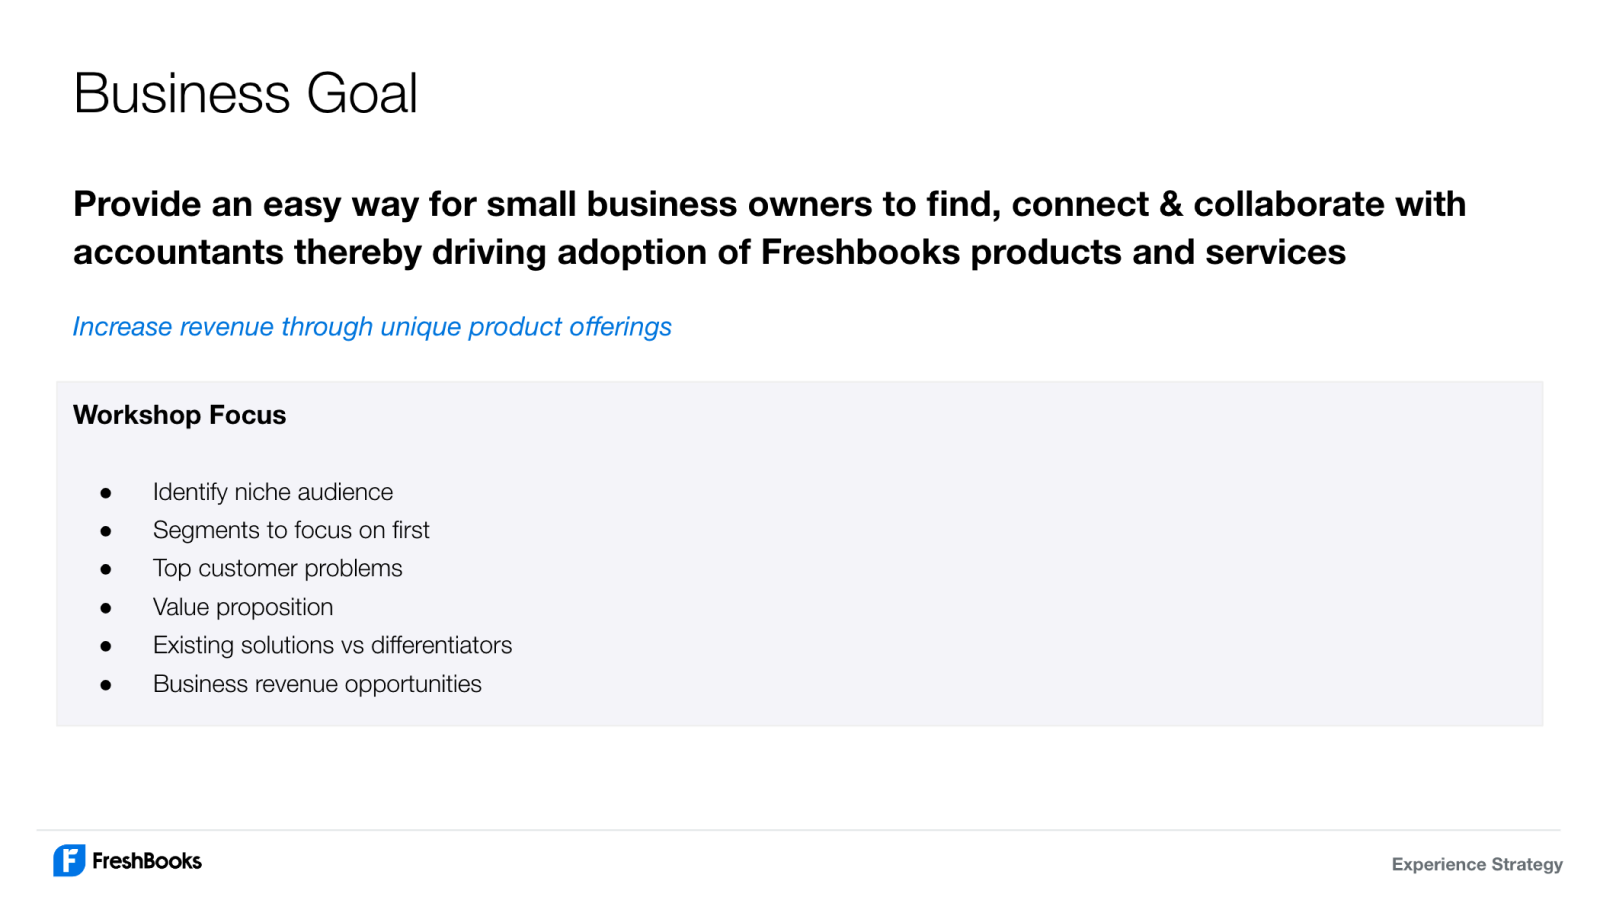Click bullet dot beside Segments to focus
This screenshot has width=1600, height=900.
pos(105,531)
